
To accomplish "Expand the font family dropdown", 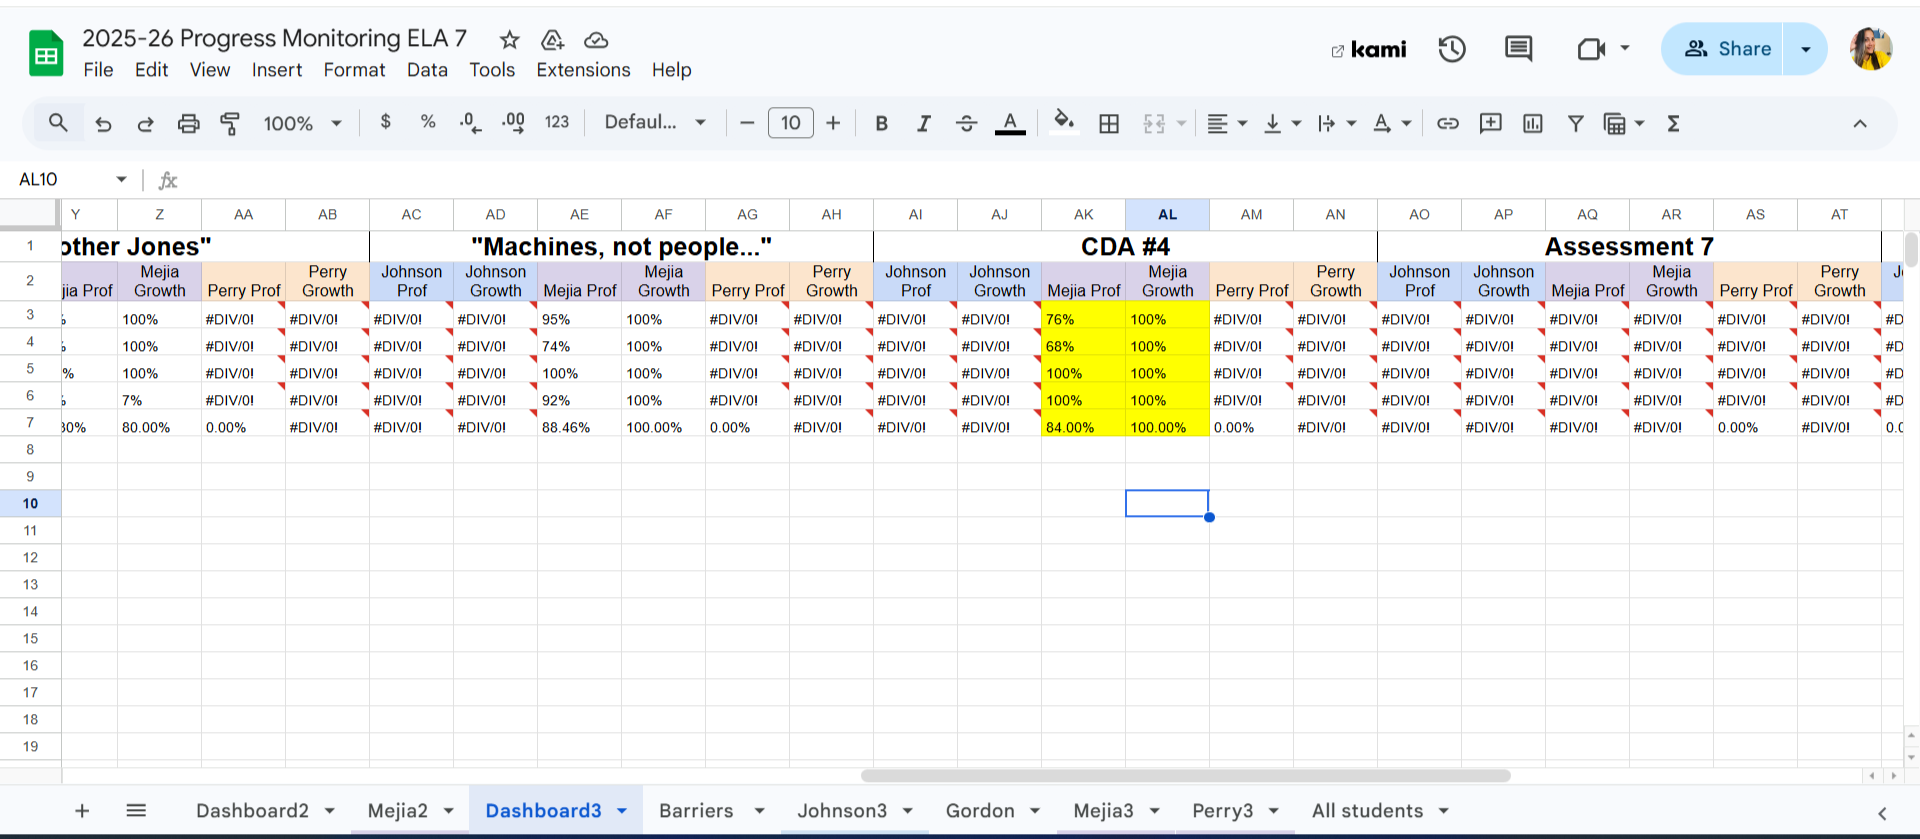I will click(x=655, y=122).
